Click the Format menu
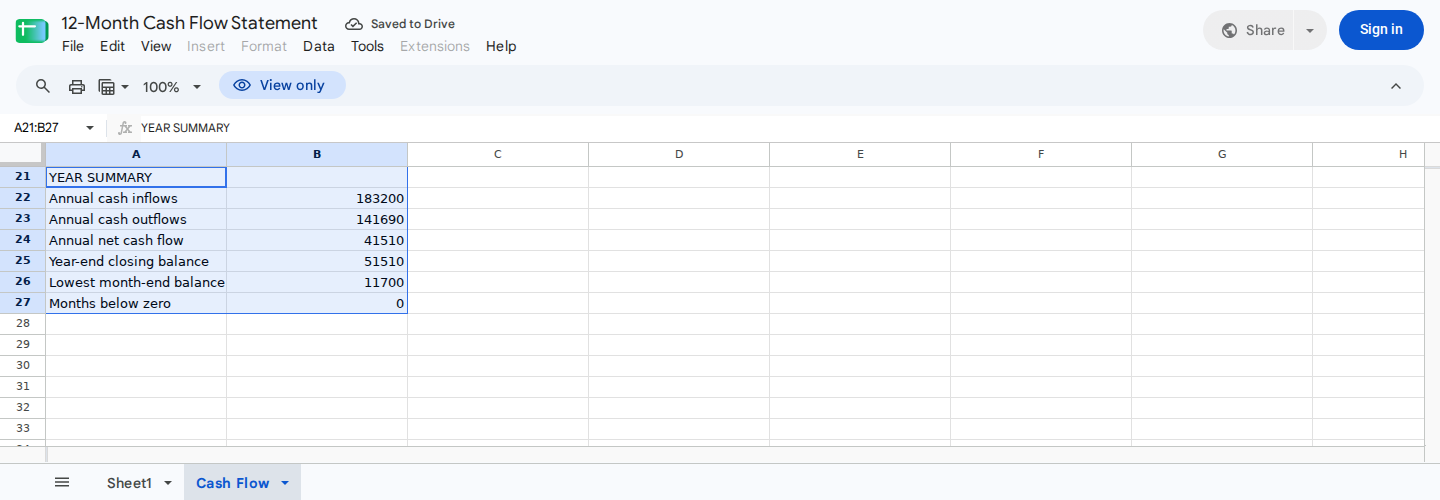 (264, 46)
